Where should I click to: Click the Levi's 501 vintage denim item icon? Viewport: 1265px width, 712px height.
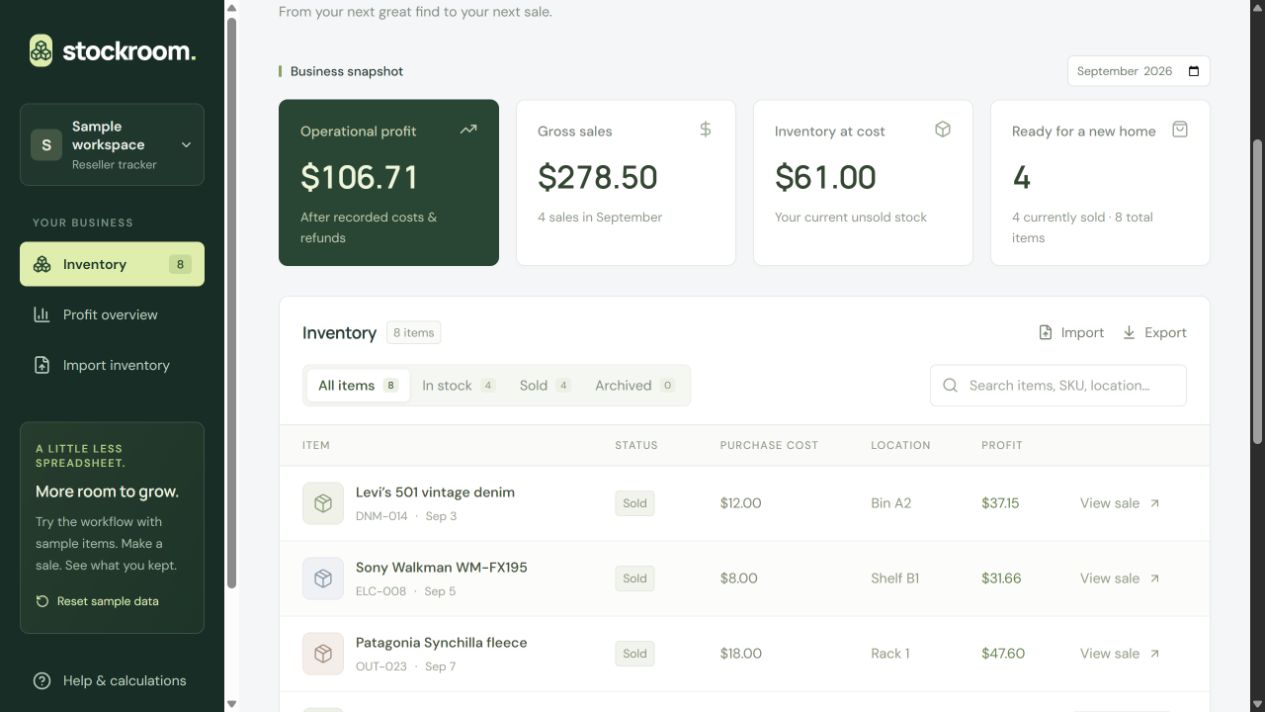click(x=323, y=503)
